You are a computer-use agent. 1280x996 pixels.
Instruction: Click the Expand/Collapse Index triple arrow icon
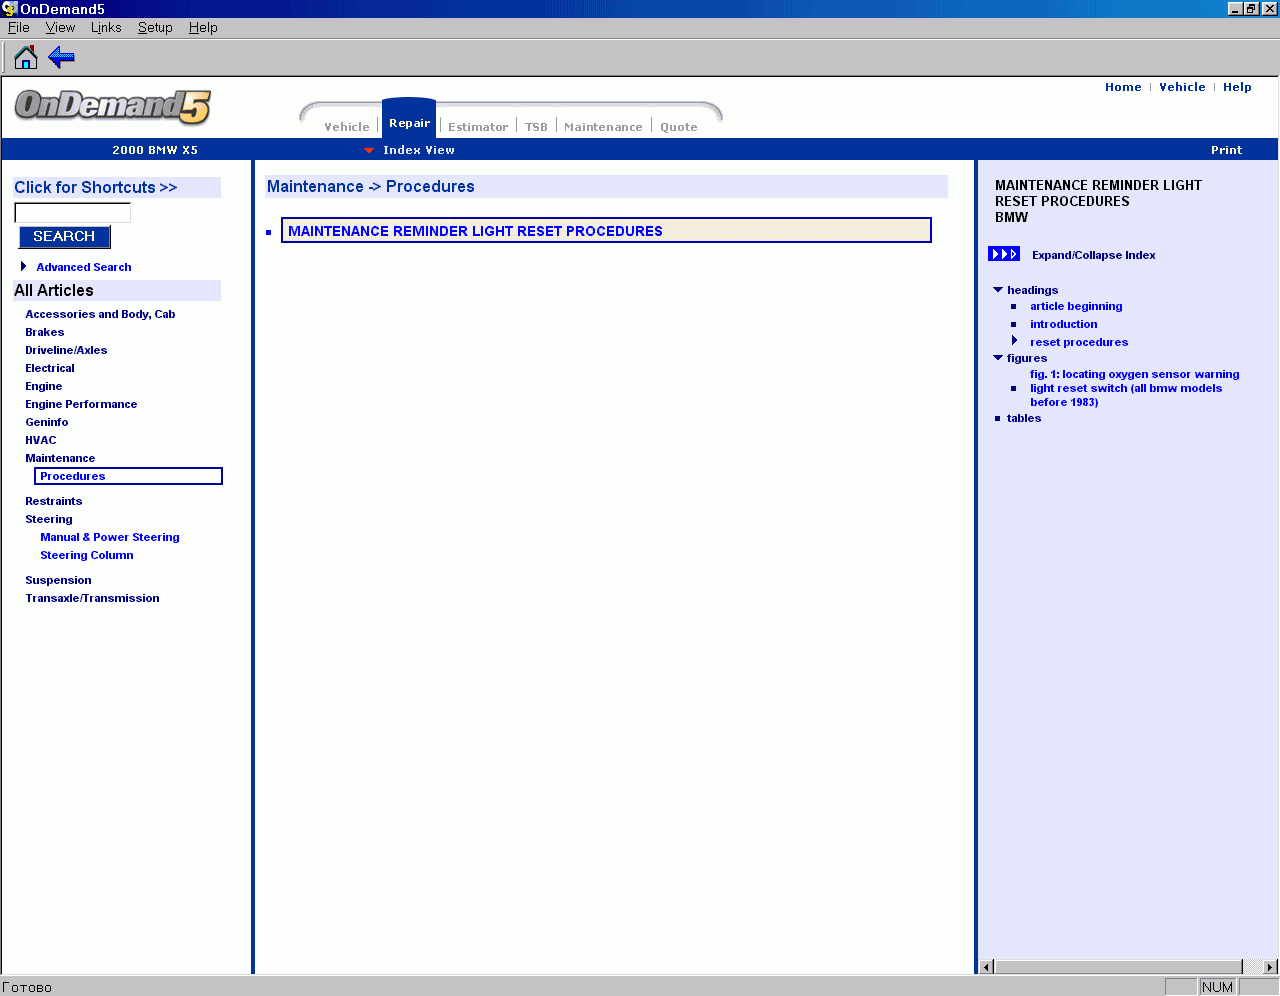[x=1004, y=254]
